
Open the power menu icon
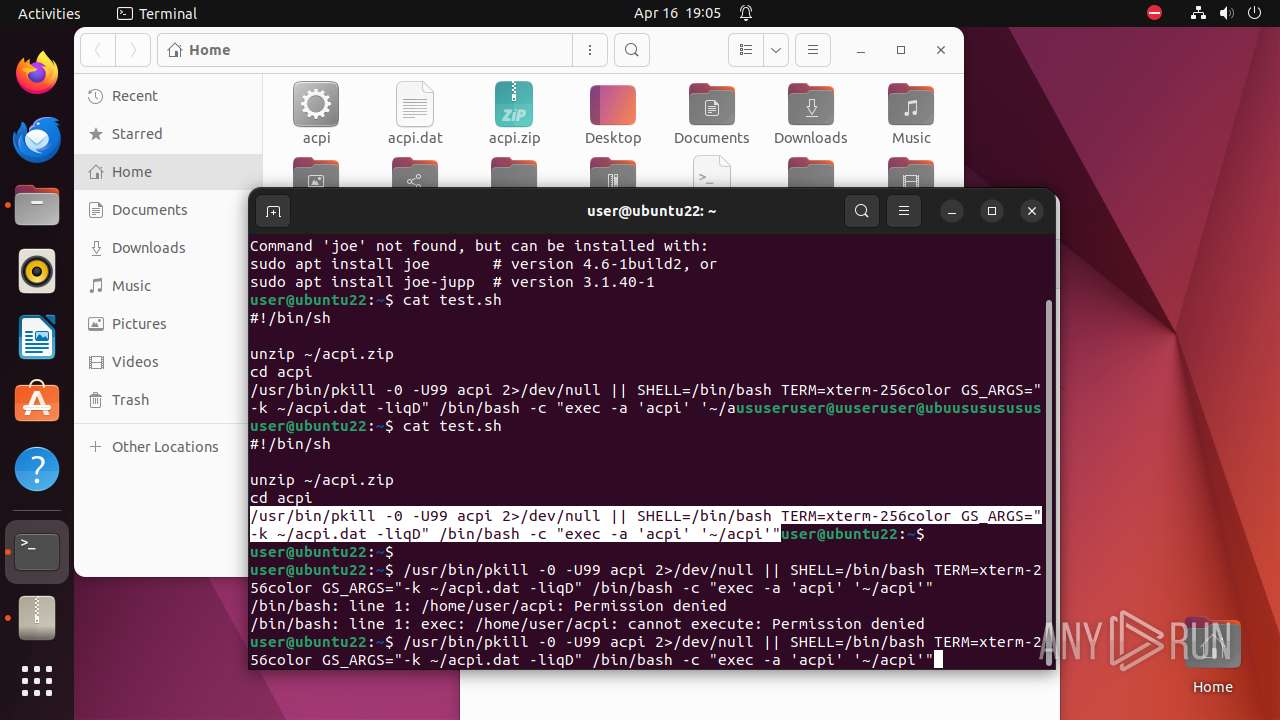pos(1254,14)
